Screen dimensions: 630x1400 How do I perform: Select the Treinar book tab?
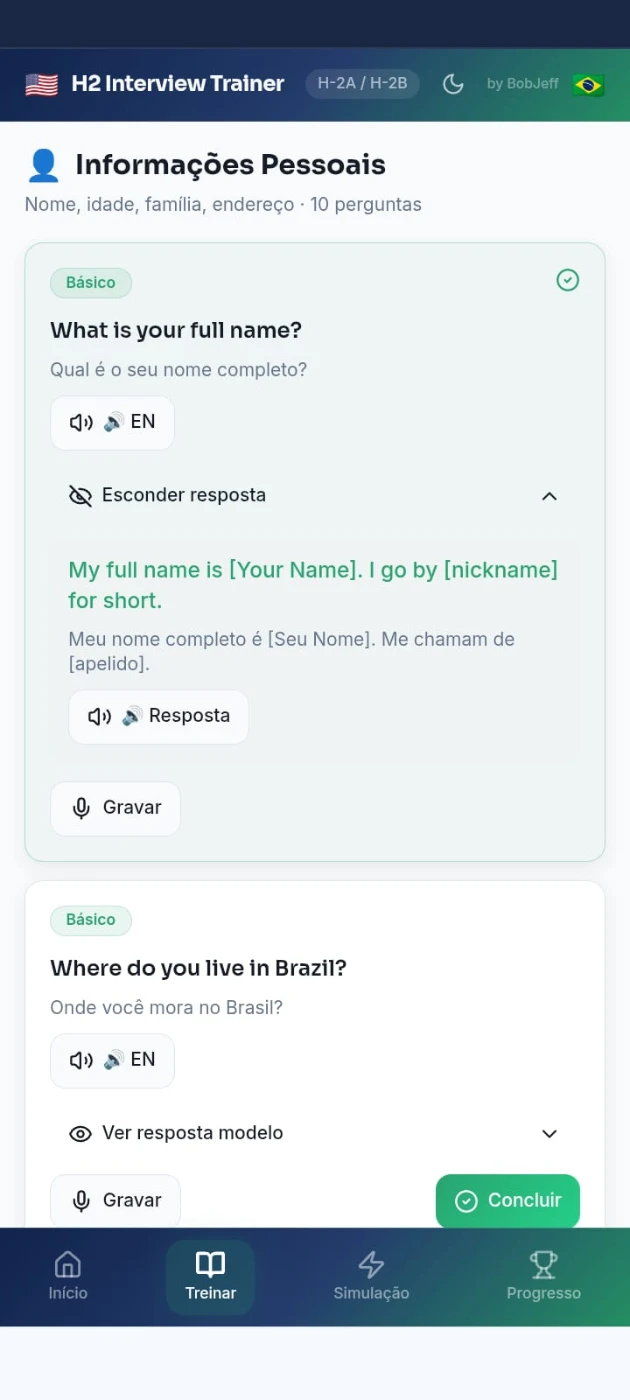210,1276
